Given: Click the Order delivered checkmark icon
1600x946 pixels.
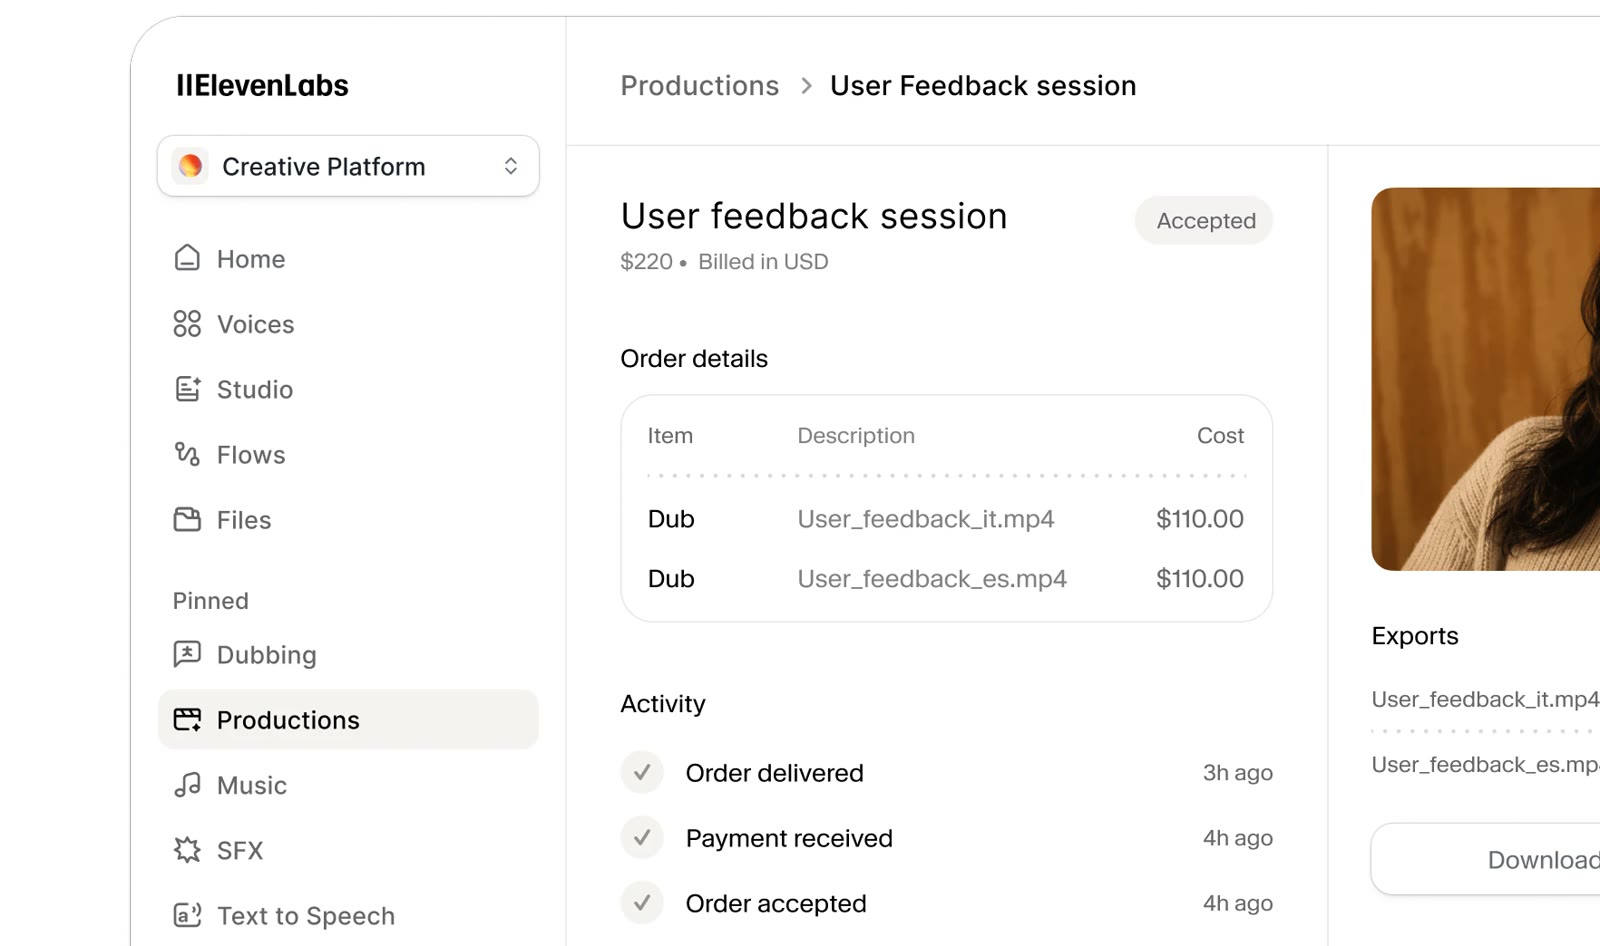Looking at the screenshot, I should tap(642, 772).
